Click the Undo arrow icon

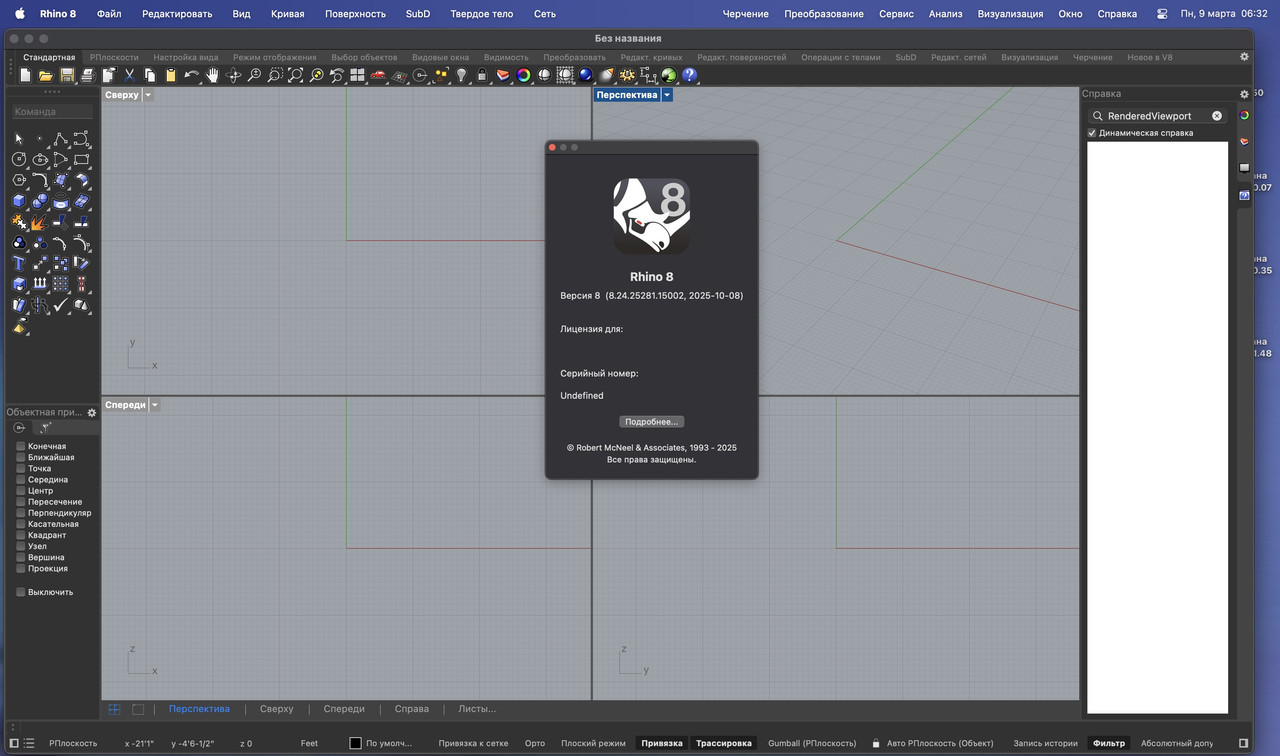coord(192,75)
